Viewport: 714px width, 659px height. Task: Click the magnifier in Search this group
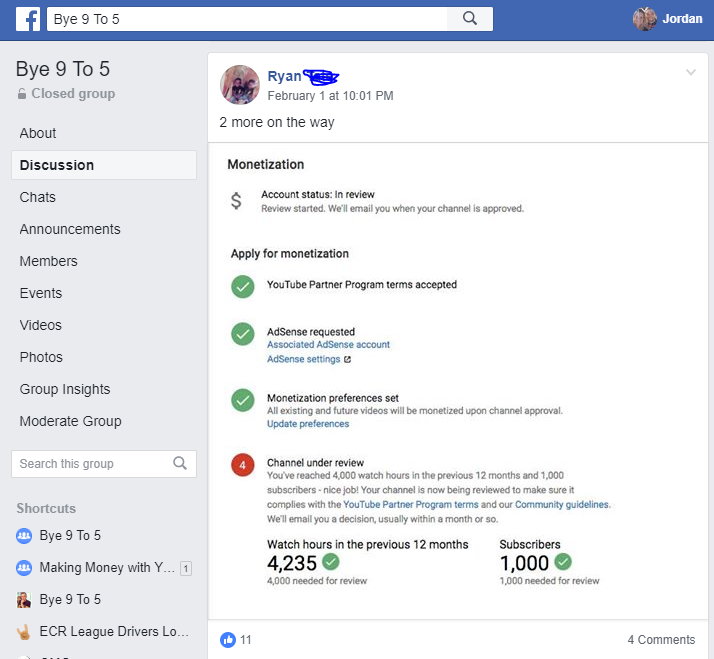tap(180, 463)
